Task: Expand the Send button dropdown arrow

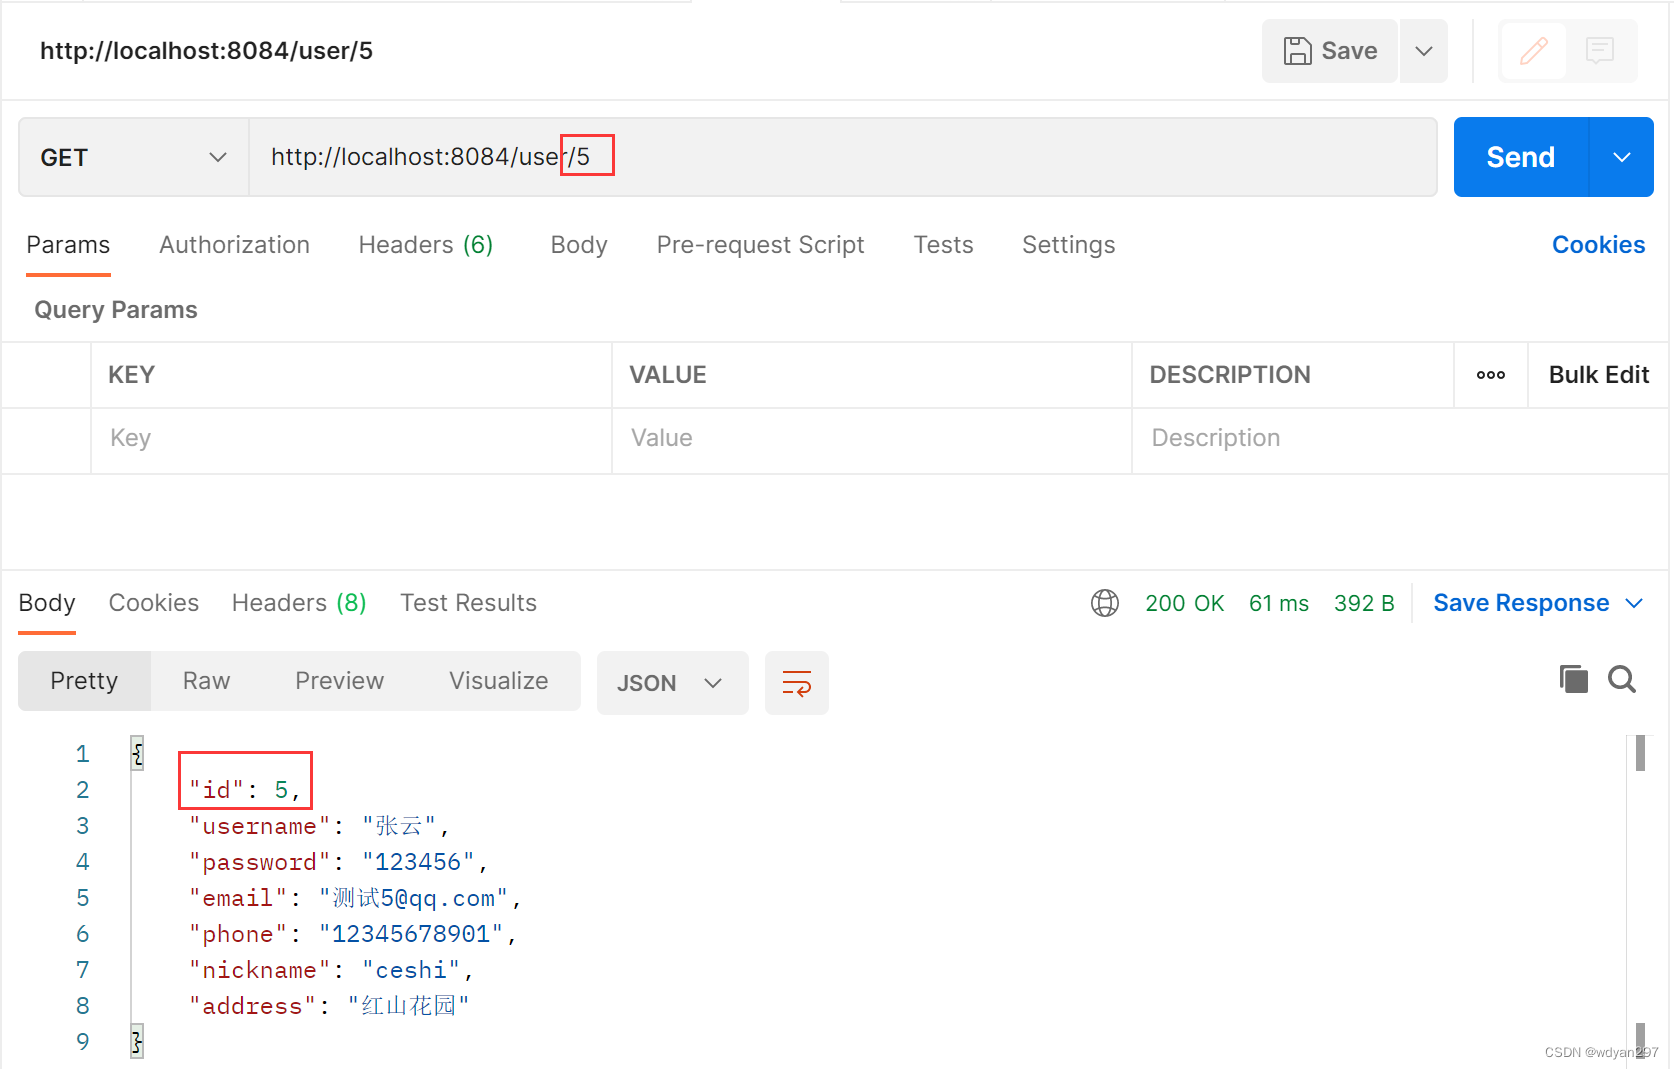Action: pos(1620,157)
